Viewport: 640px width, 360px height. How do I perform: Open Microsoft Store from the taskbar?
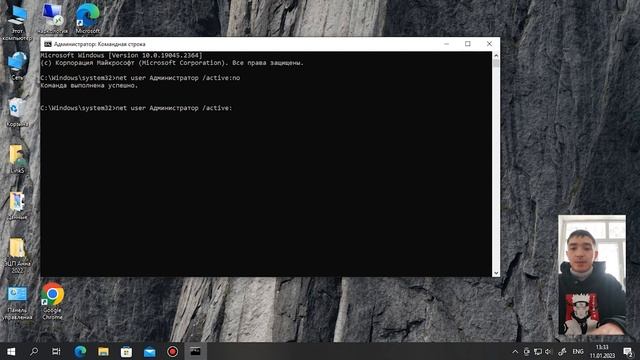coord(126,351)
